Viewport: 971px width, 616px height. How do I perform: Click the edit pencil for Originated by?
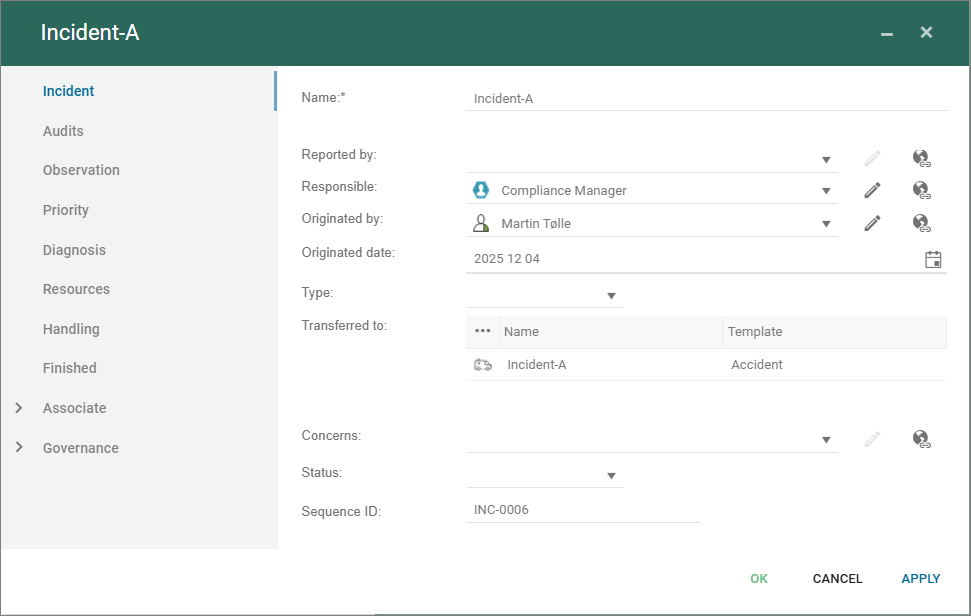coord(872,223)
